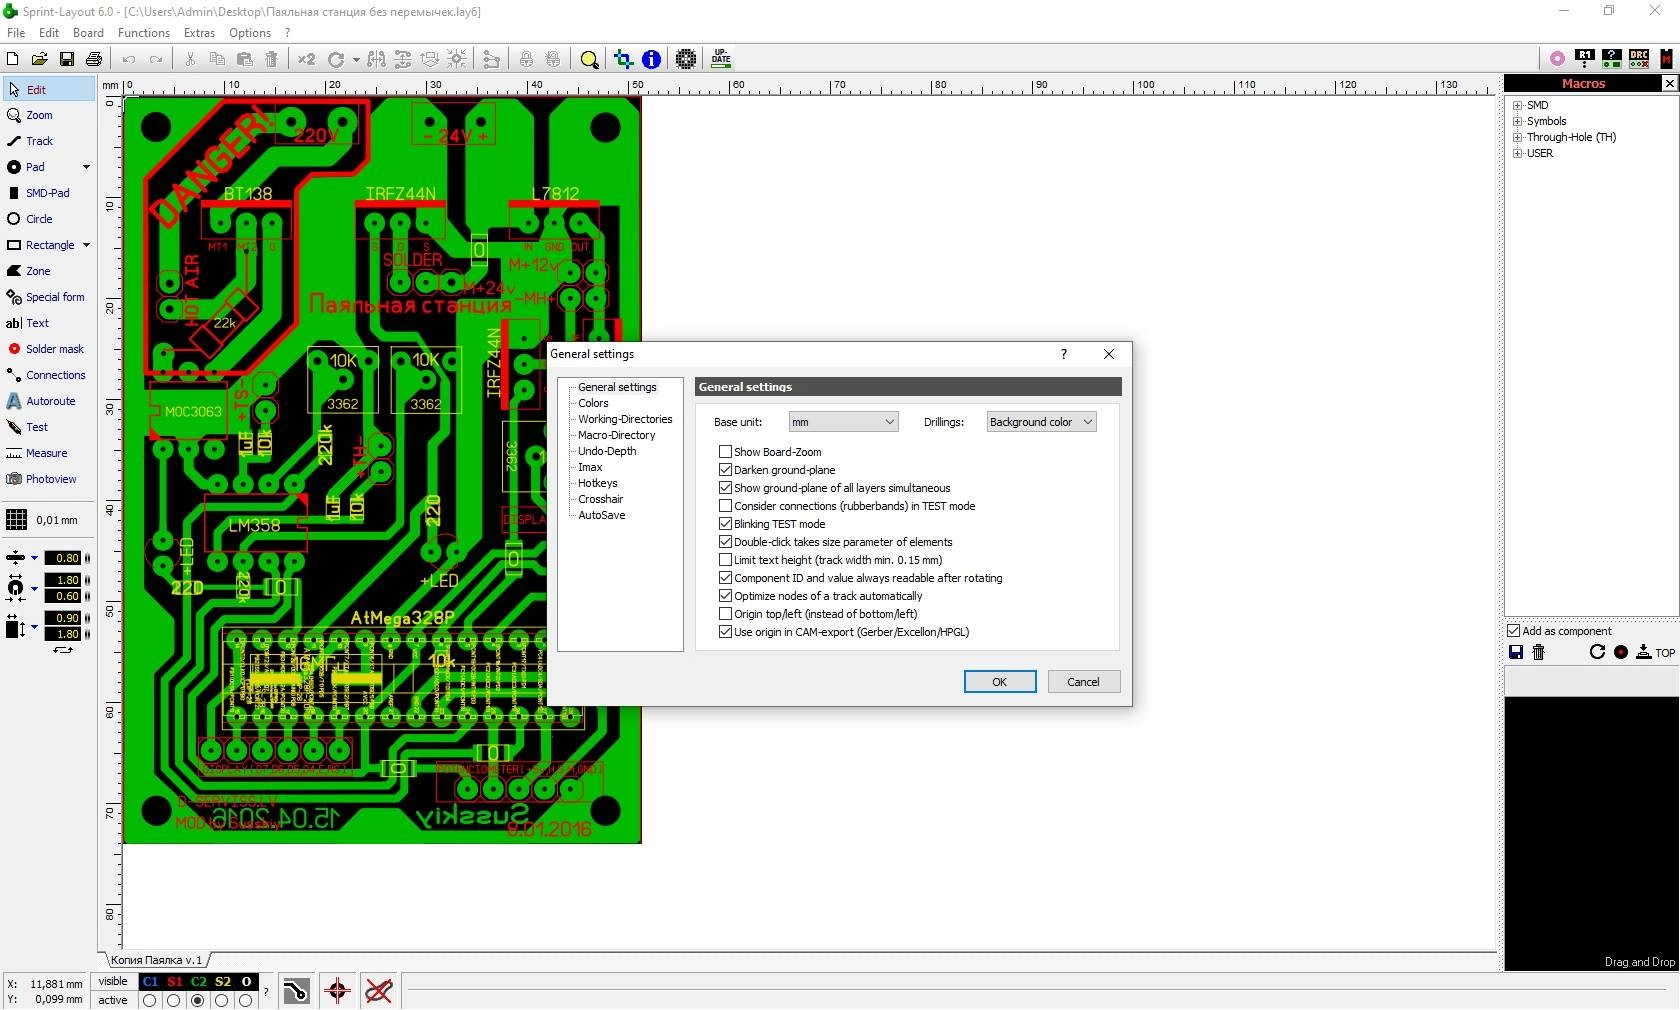Open the Pad tool dropdown arrow

86,167
